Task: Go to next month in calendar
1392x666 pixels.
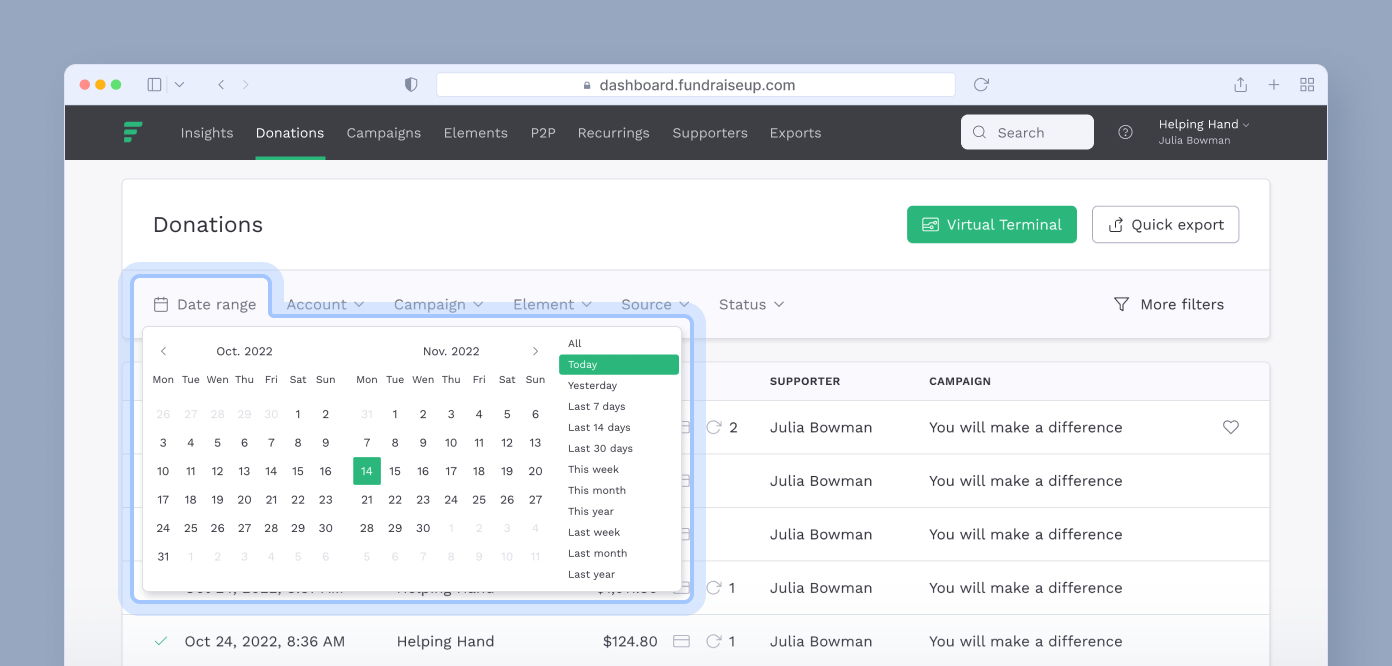Action: pos(535,351)
